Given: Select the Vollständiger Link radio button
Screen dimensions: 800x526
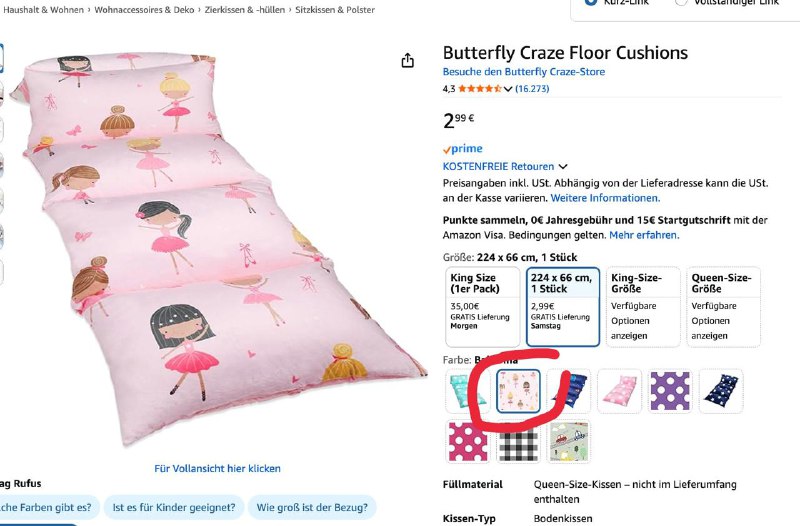Looking at the screenshot, I should pos(709,2).
